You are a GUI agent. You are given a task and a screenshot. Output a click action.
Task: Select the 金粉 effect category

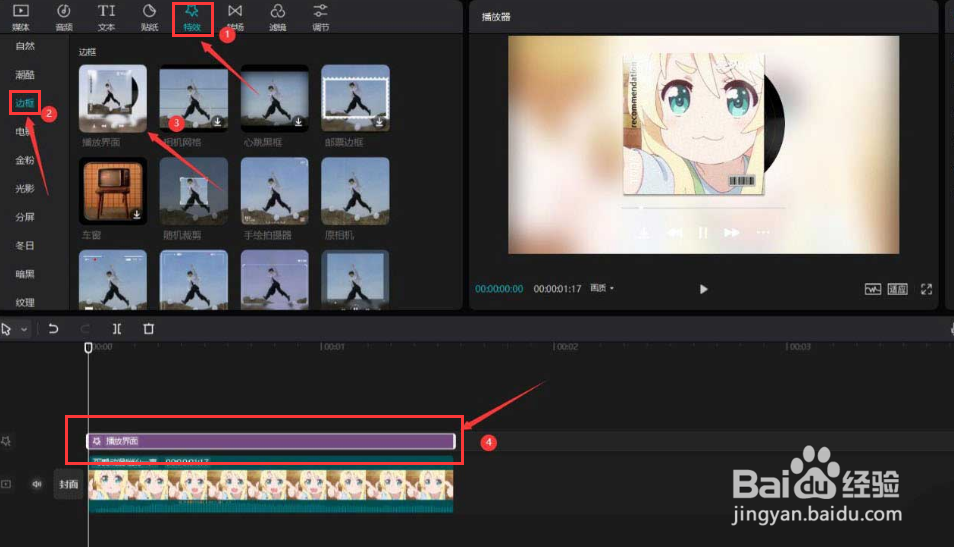coord(25,160)
